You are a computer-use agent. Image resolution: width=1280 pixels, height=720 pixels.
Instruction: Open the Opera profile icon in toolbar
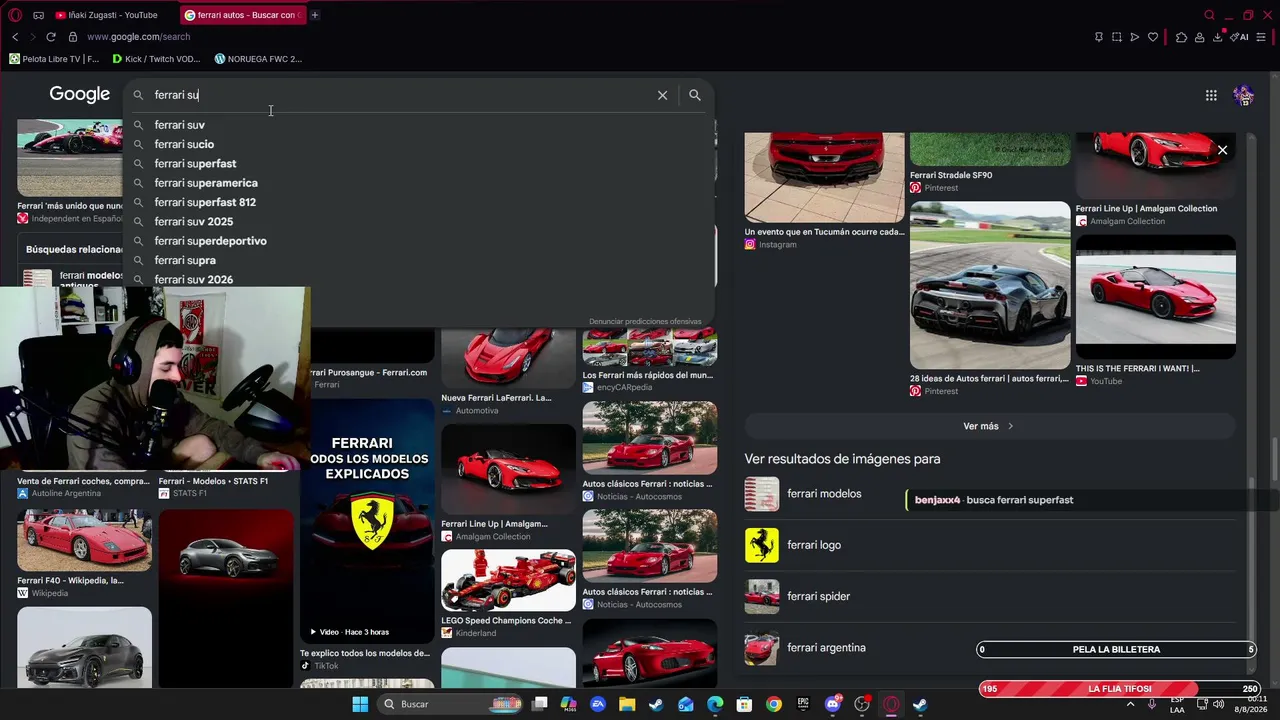pyautogui.click(x=1200, y=37)
